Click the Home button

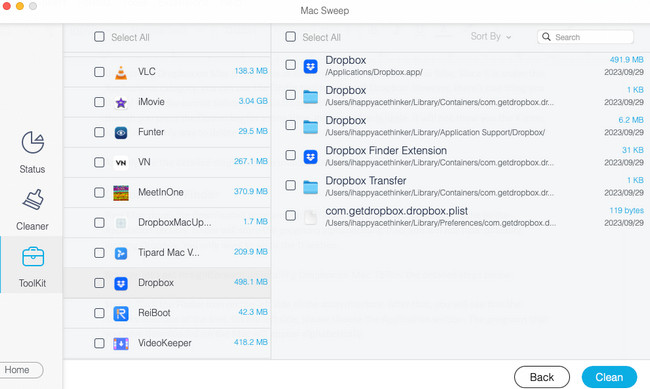click(21, 370)
